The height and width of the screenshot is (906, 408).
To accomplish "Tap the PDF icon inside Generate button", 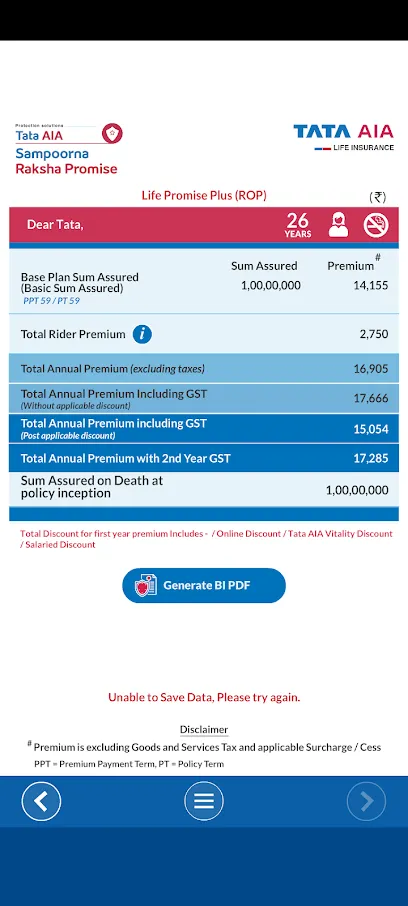I will coord(146,585).
